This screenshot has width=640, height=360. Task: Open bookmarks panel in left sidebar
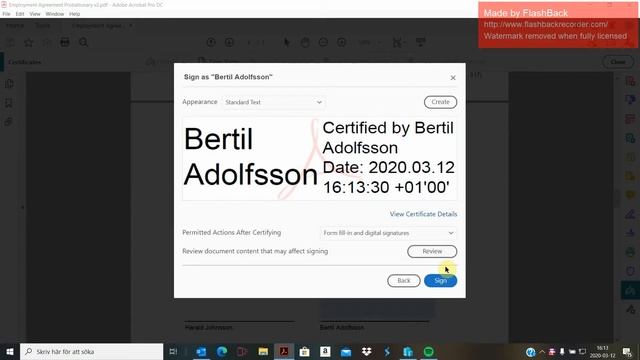(9, 103)
